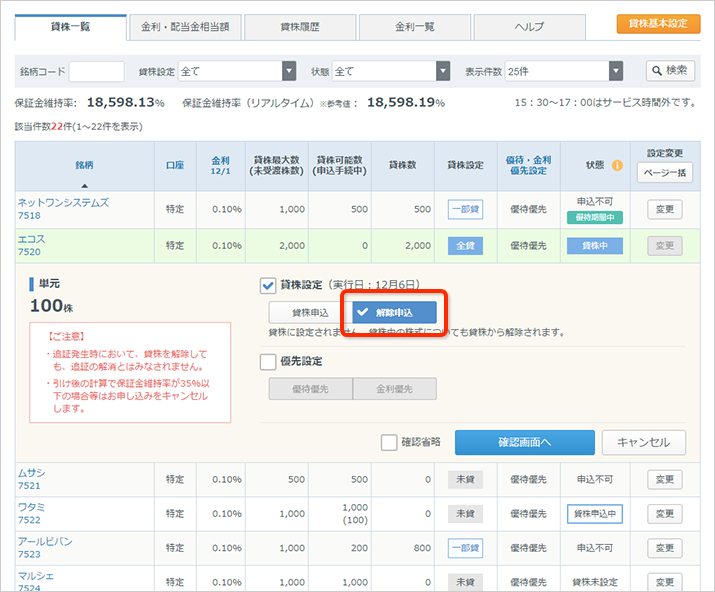Select the 解除申込 option
The width and height of the screenshot is (715, 592).
(394, 313)
